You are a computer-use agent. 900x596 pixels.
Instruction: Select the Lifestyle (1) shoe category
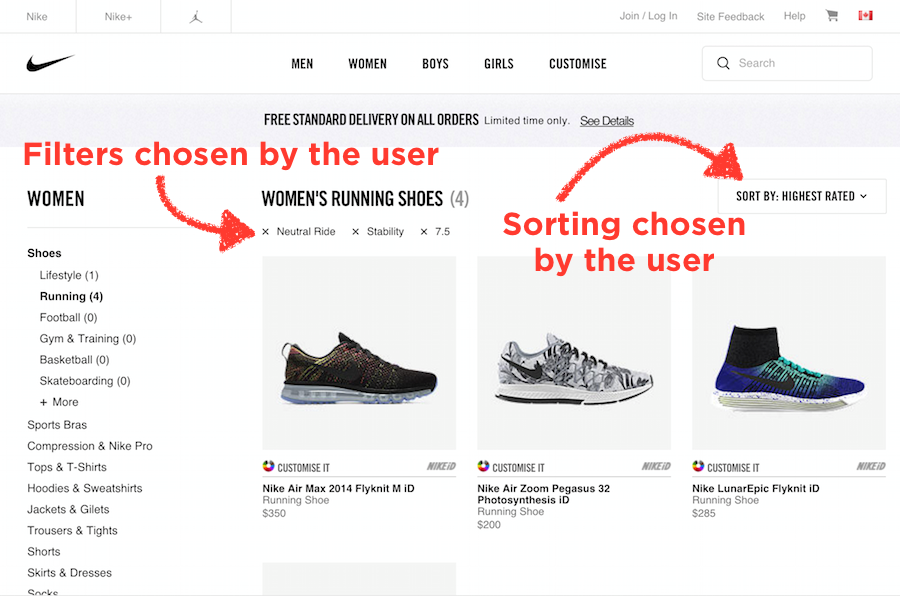tap(69, 275)
